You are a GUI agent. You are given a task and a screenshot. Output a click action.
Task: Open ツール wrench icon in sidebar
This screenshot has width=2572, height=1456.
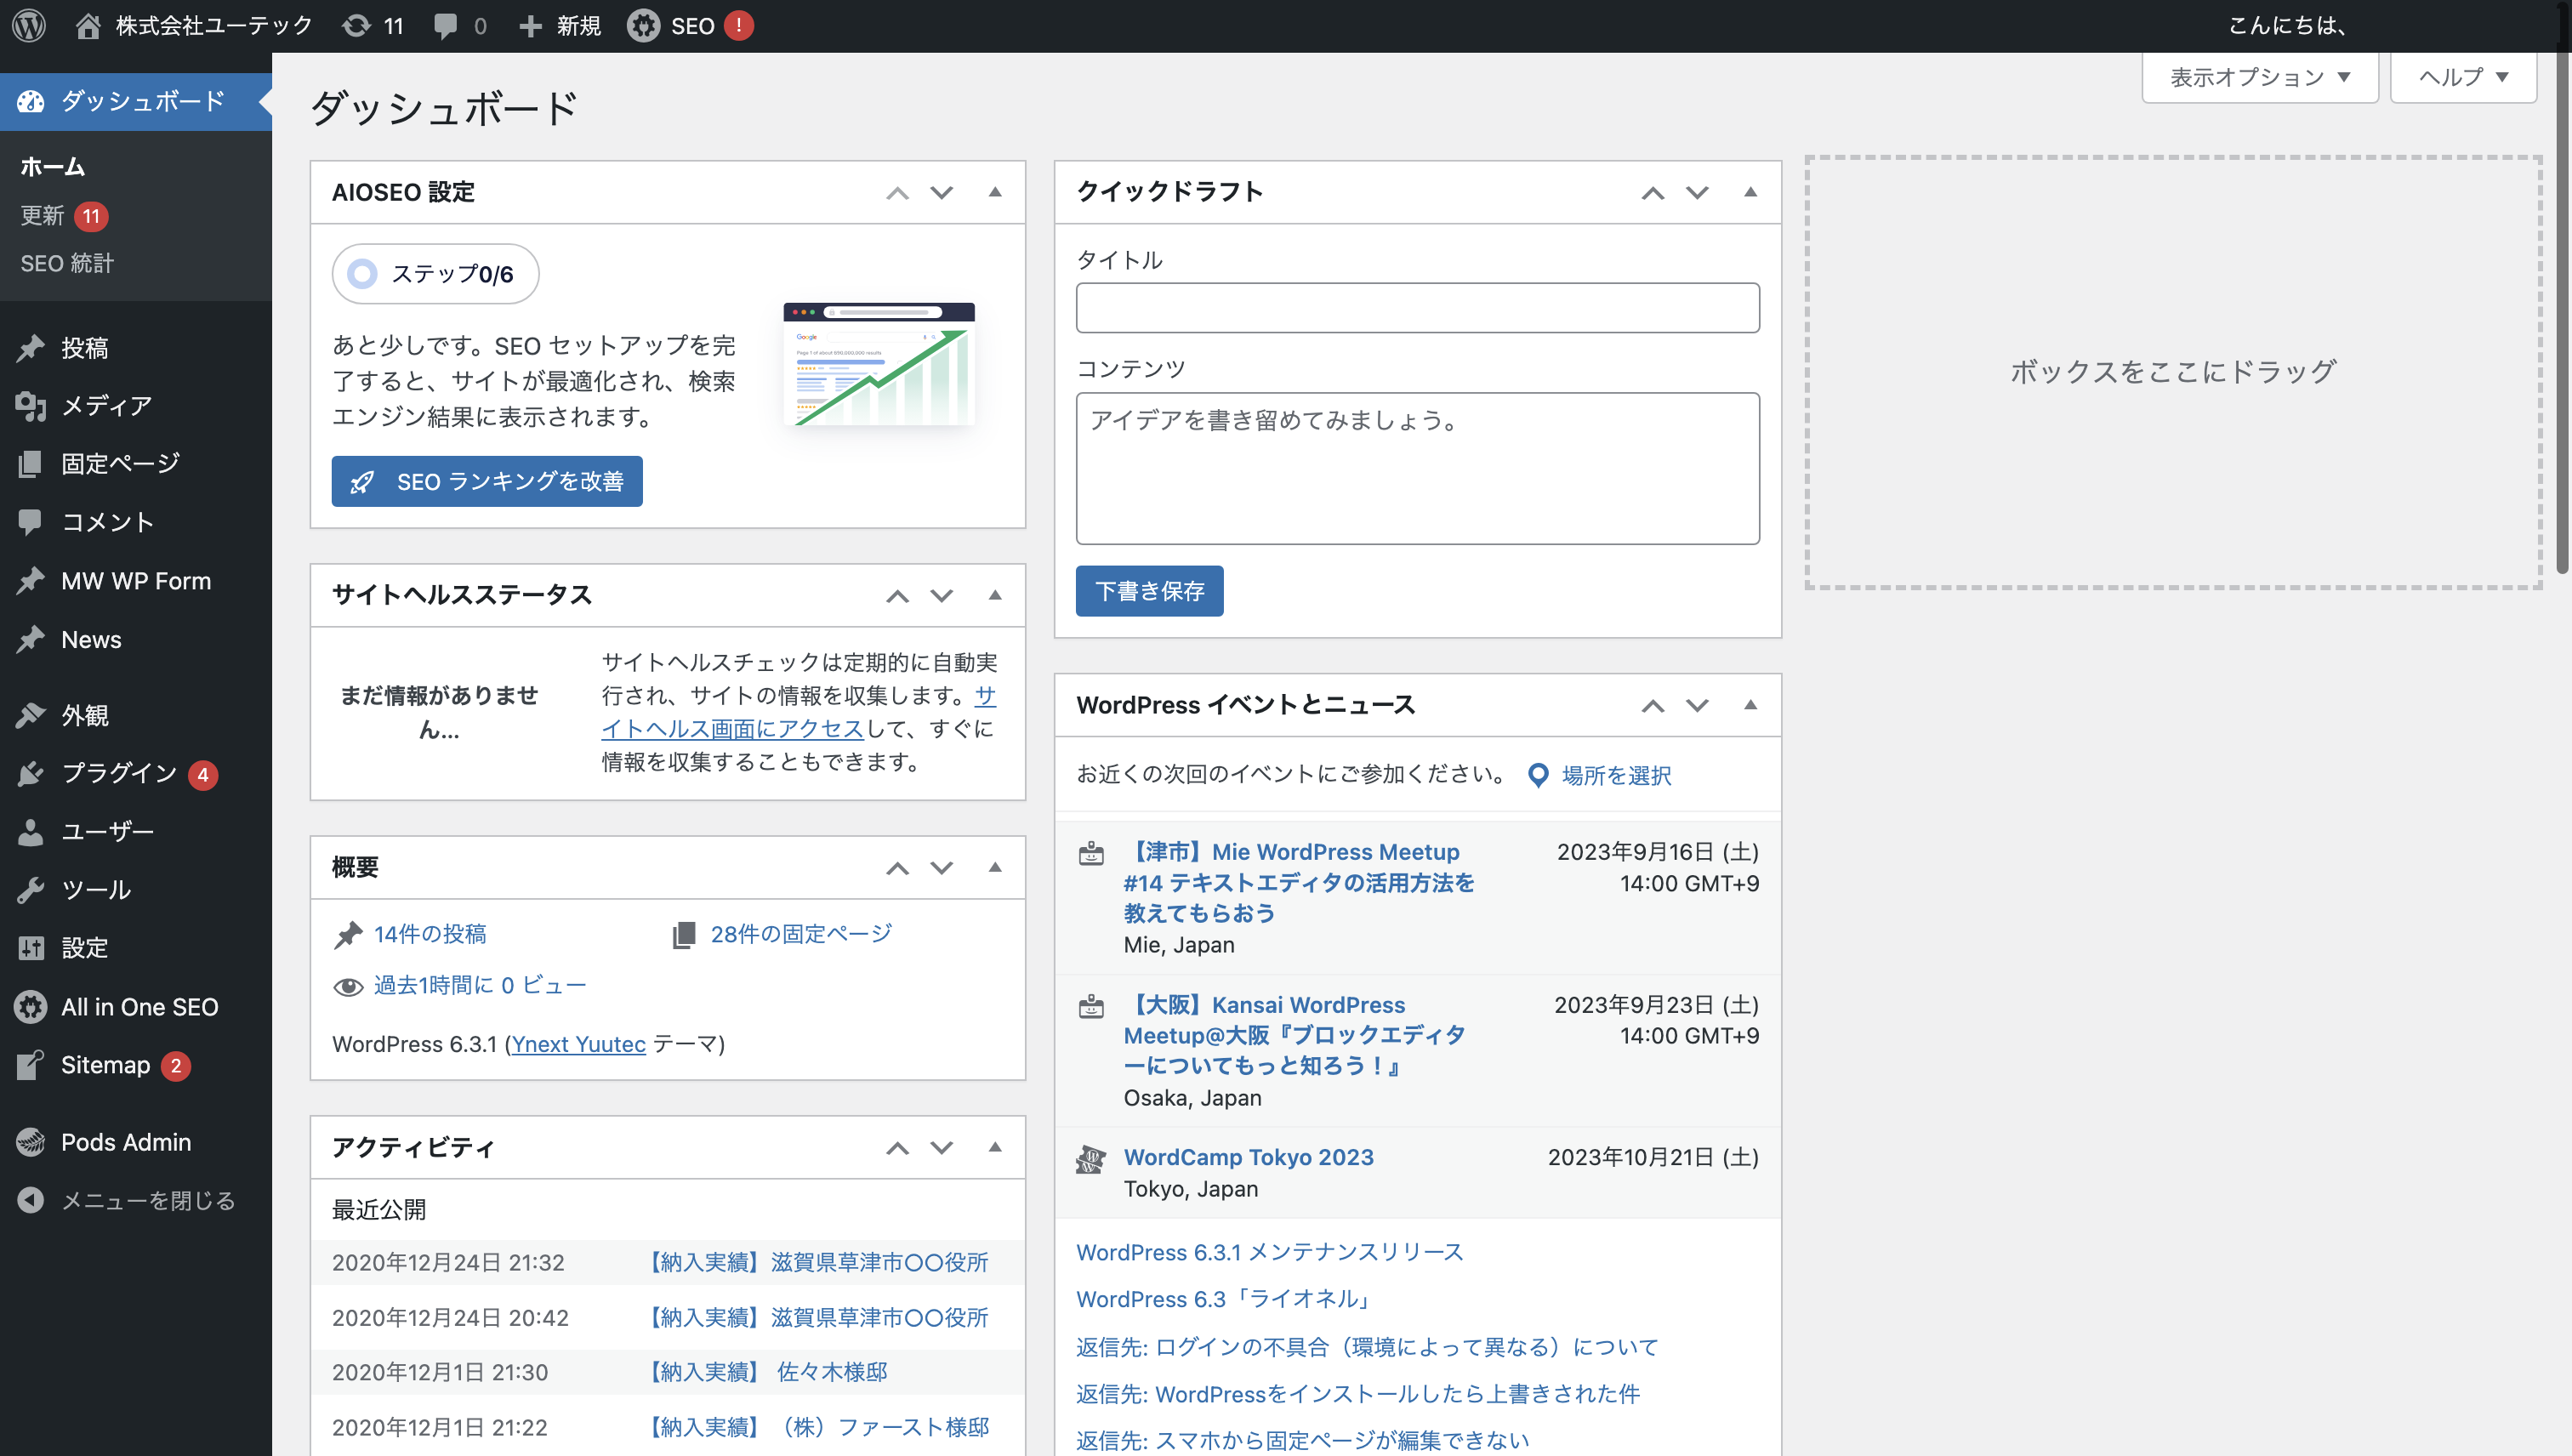[x=31, y=889]
